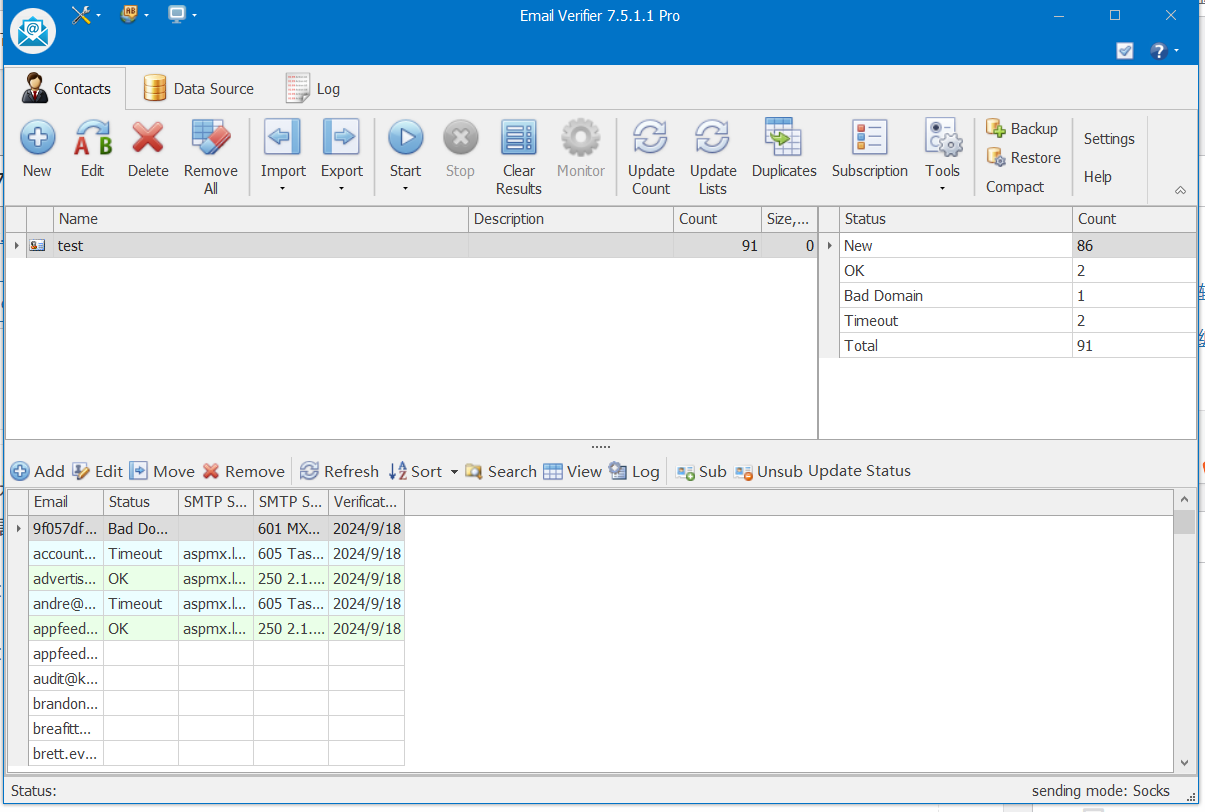This screenshot has width=1205, height=812.
Task: Click the Restore icon
Action: 996,157
